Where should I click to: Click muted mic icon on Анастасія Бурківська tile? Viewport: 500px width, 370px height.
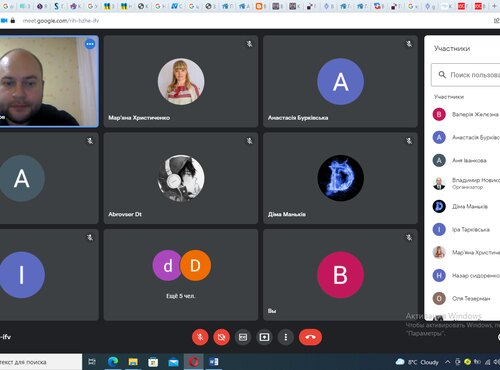409,44
